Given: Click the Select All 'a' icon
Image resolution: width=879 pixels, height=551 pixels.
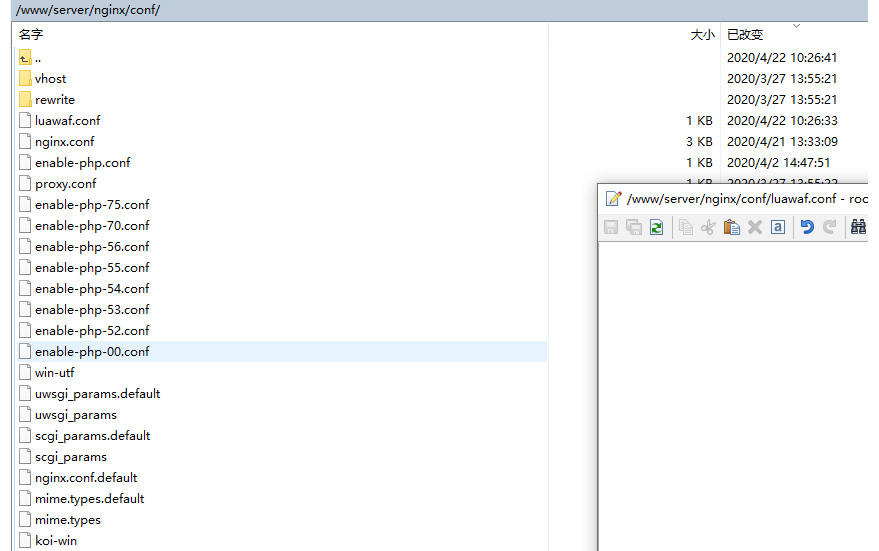Looking at the screenshot, I should tap(778, 227).
